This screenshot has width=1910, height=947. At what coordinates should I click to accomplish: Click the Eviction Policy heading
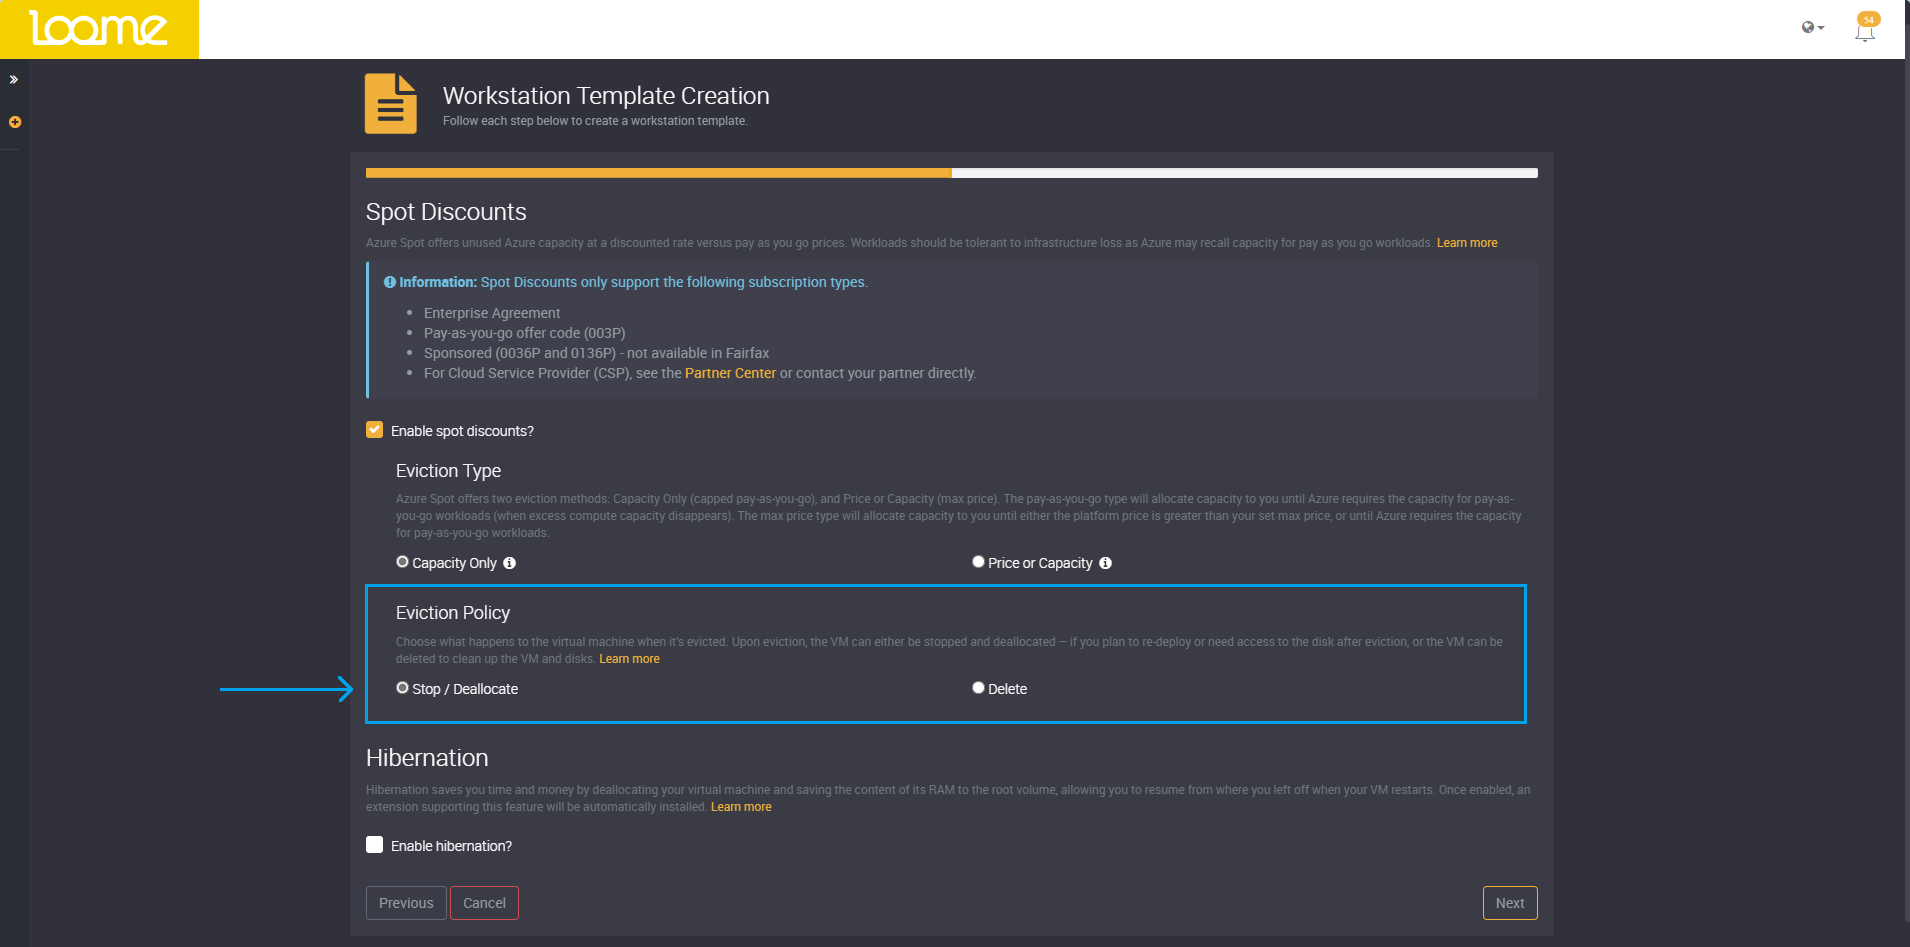click(453, 613)
